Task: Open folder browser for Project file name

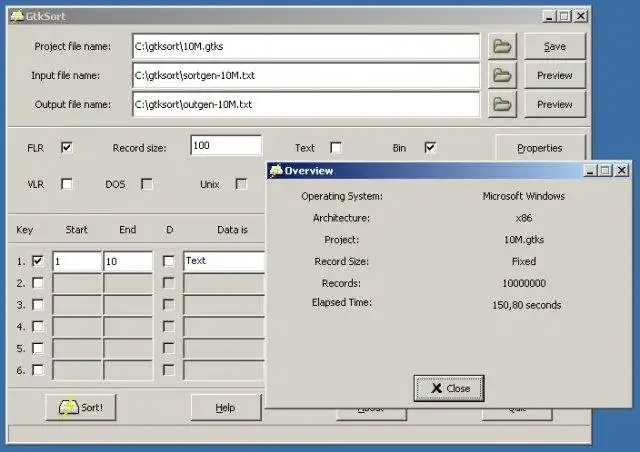Action: [502, 46]
